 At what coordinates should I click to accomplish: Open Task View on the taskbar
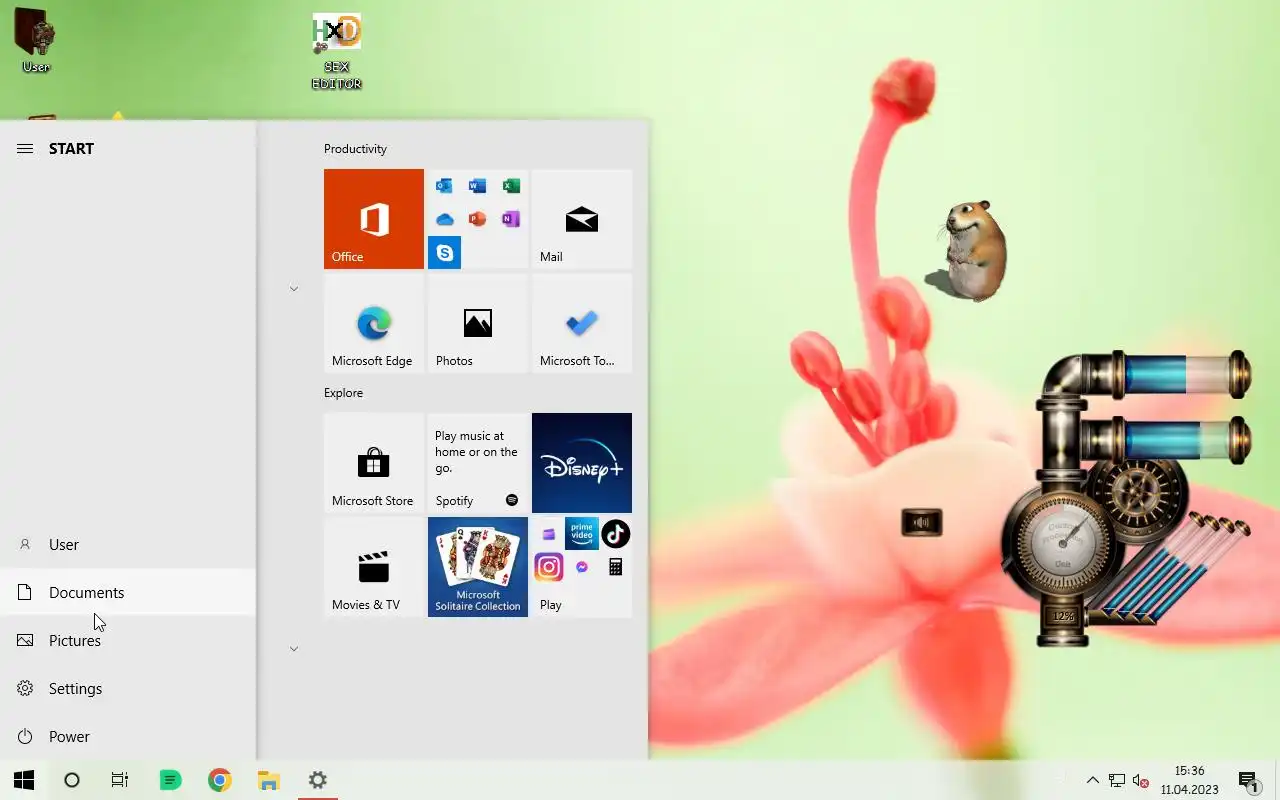tap(120, 780)
